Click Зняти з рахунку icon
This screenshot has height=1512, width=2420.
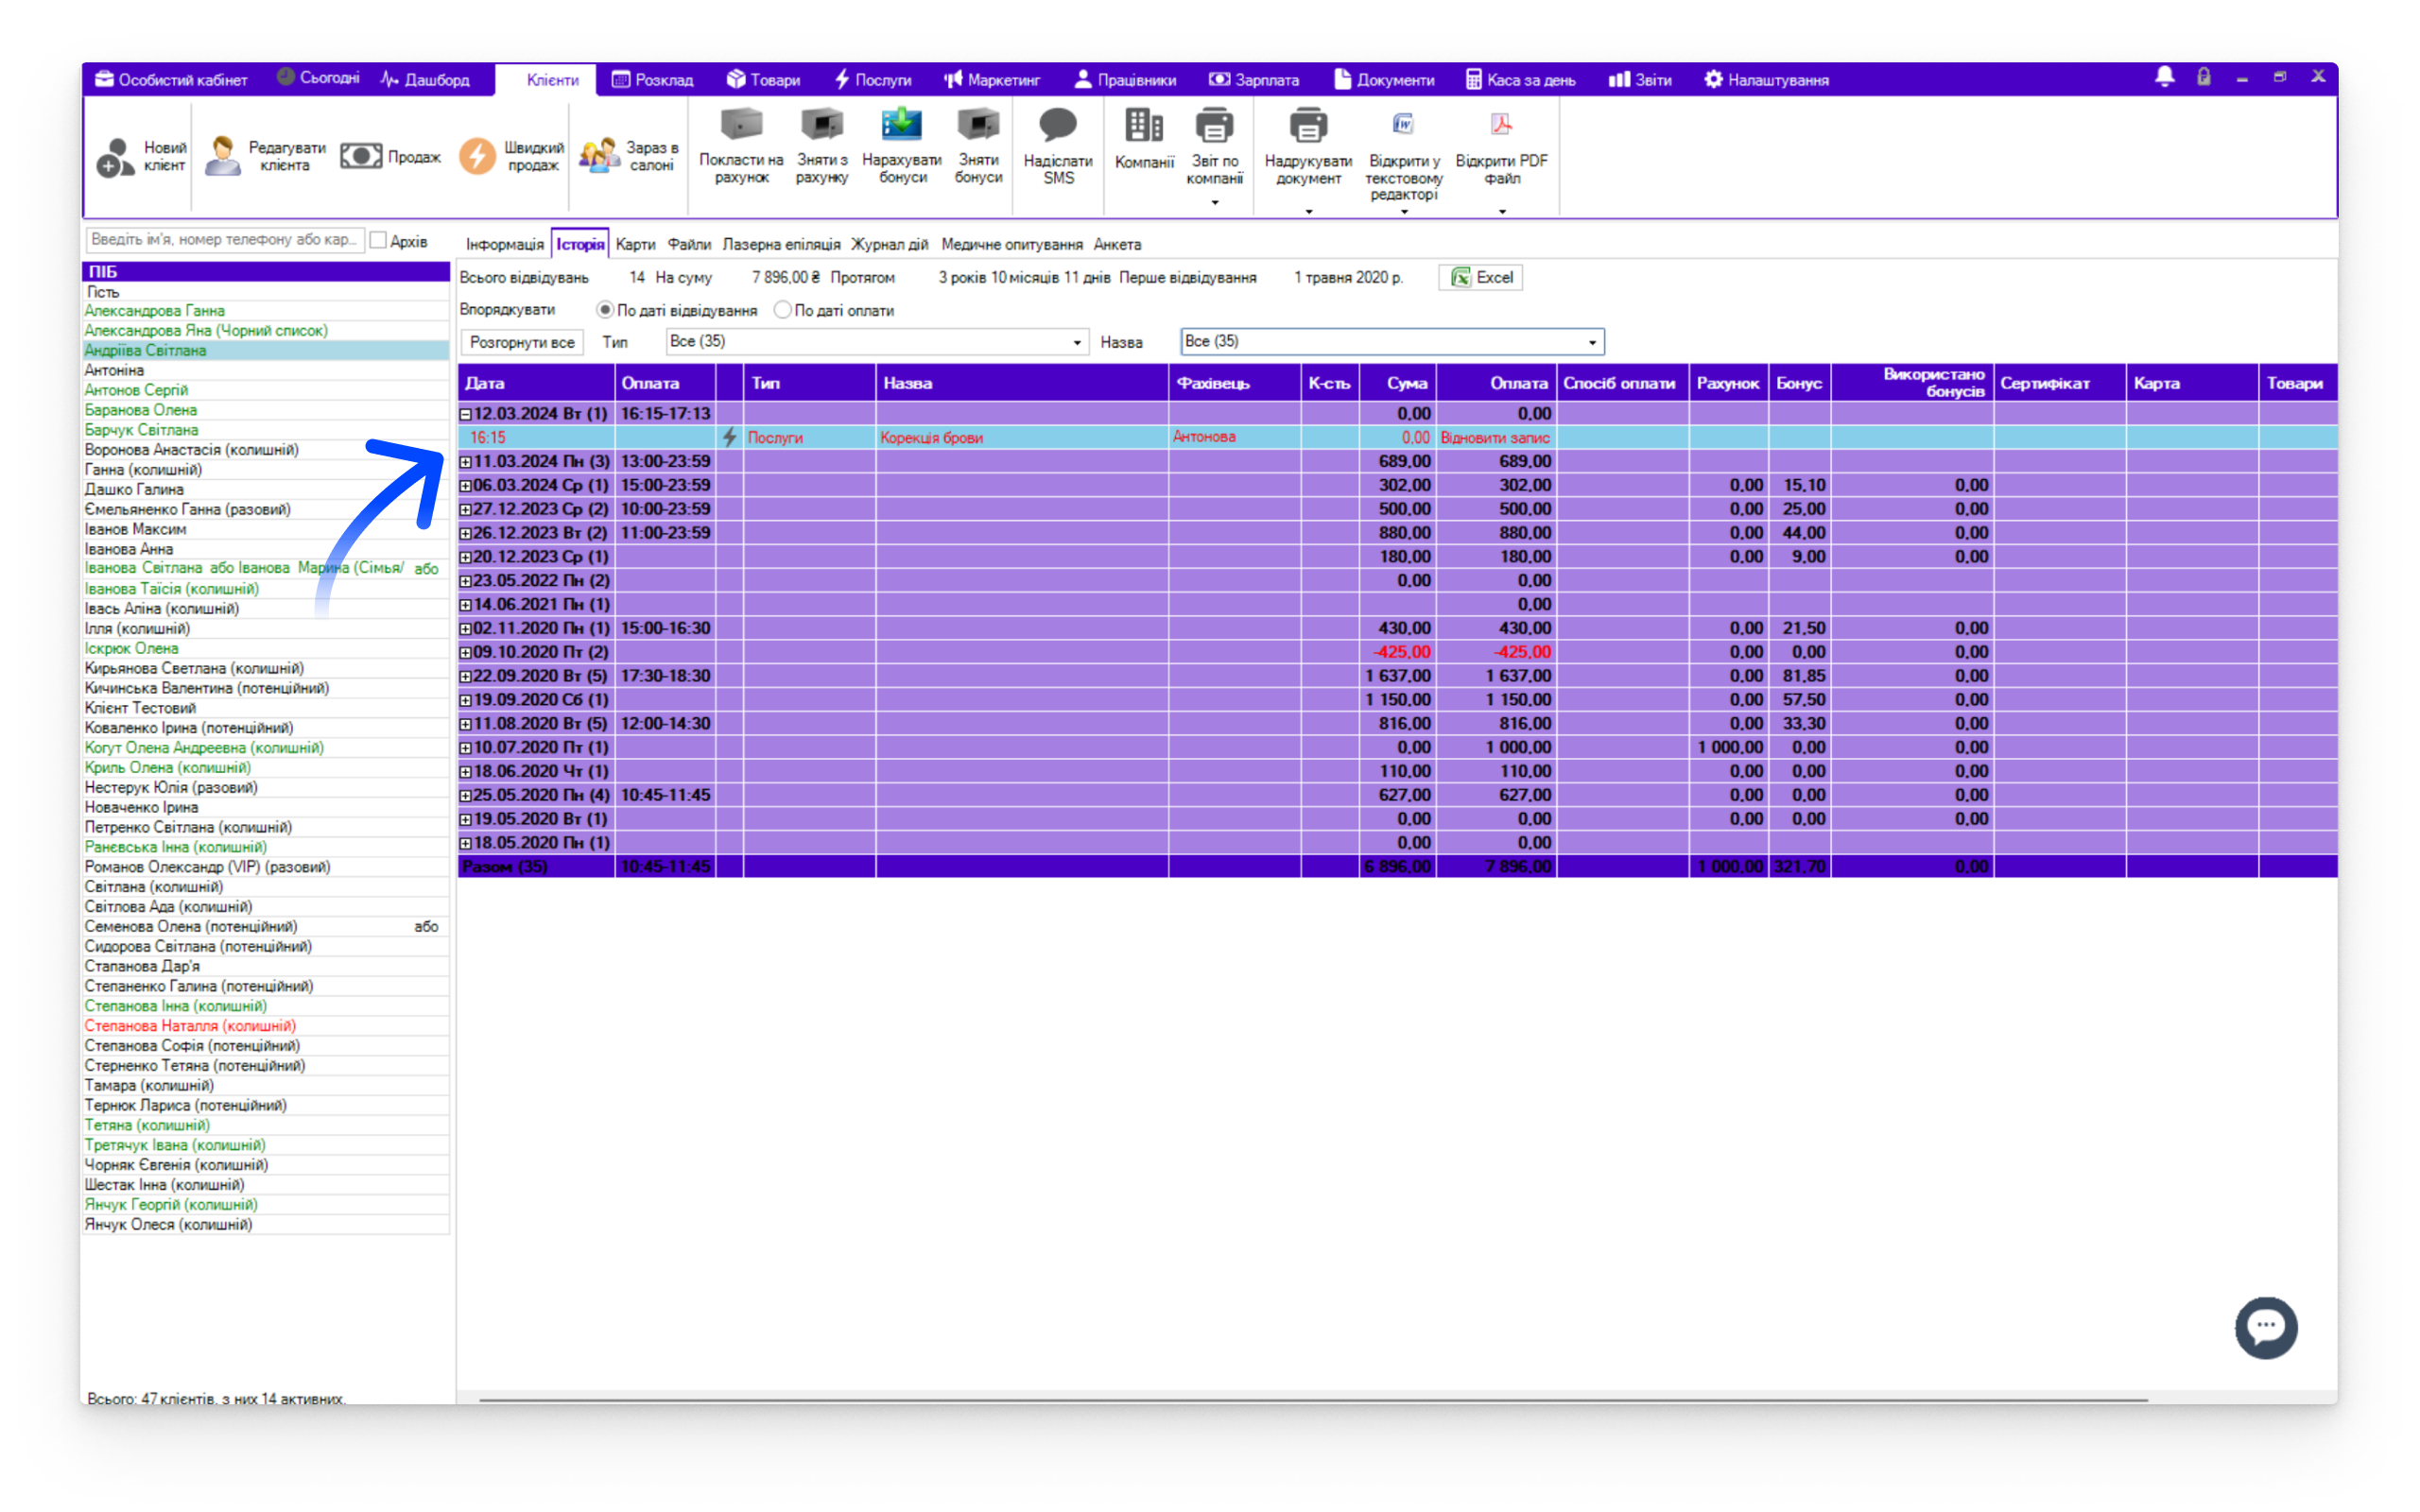click(x=822, y=125)
